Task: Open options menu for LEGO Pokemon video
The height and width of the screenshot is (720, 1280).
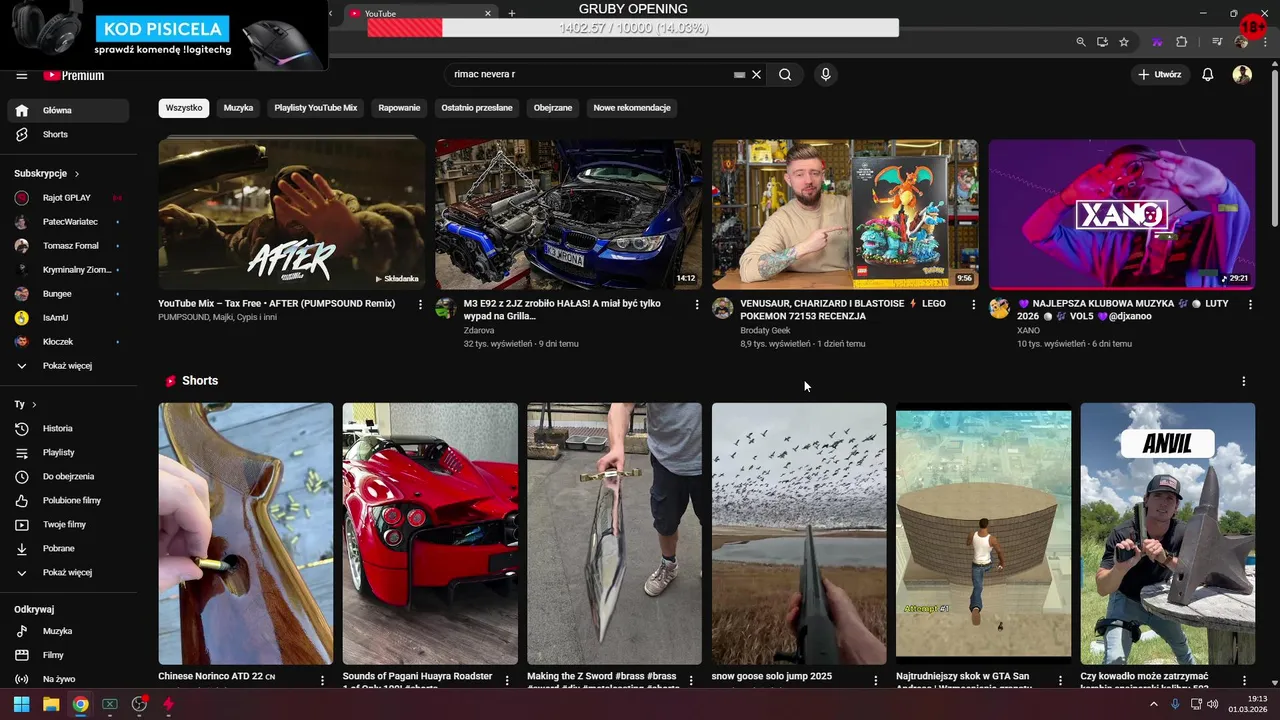Action: (x=974, y=304)
